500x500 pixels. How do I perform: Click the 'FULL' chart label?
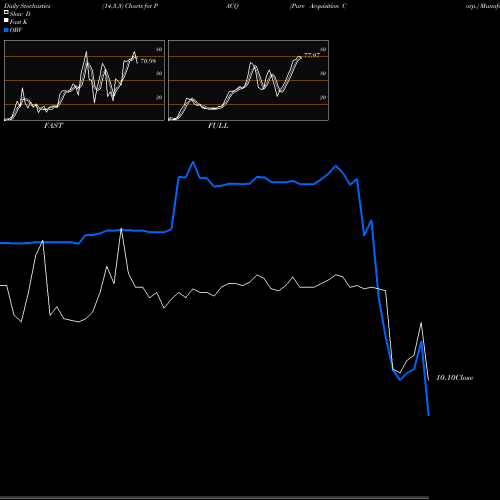click(x=218, y=126)
